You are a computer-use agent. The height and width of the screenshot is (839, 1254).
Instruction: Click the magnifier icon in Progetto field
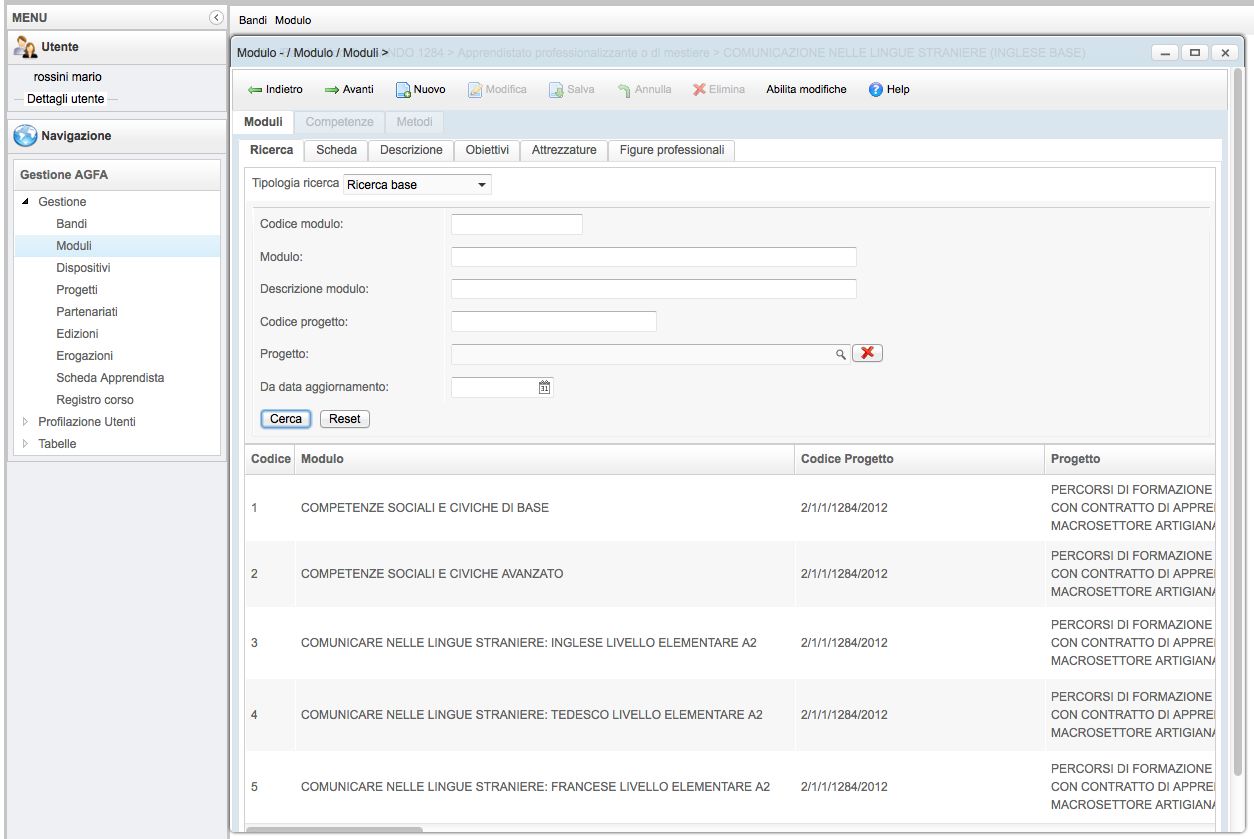[x=841, y=354]
